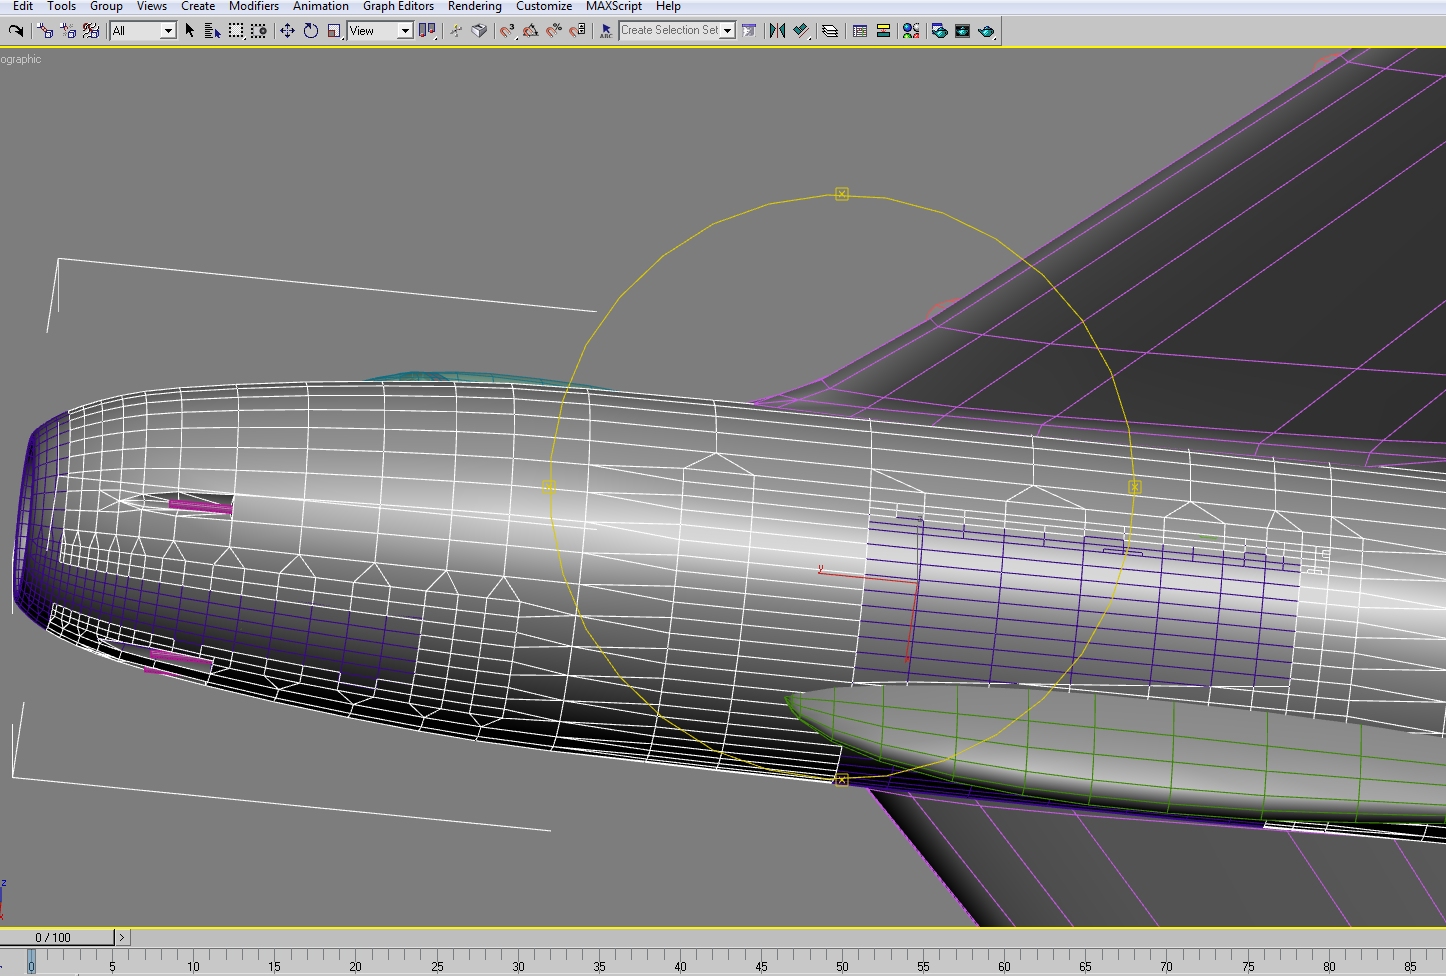This screenshot has width=1446, height=976.
Task: Open Edit Named Selection Sets icon
Action: tap(606, 31)
